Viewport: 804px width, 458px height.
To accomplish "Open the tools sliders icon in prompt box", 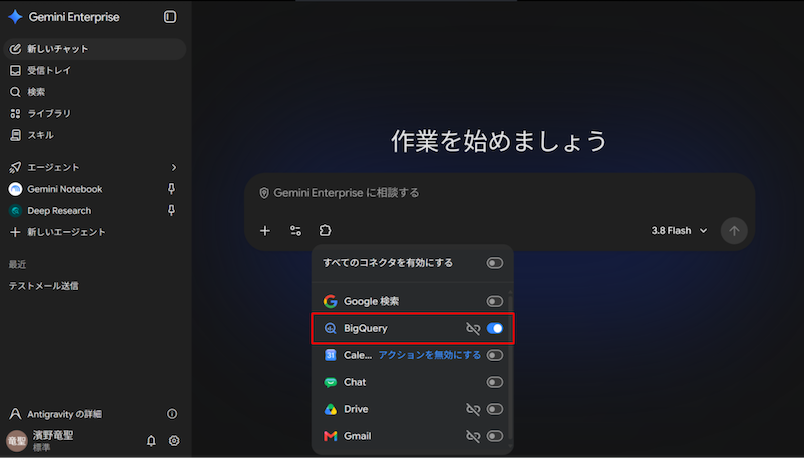I will coord(295,231).
